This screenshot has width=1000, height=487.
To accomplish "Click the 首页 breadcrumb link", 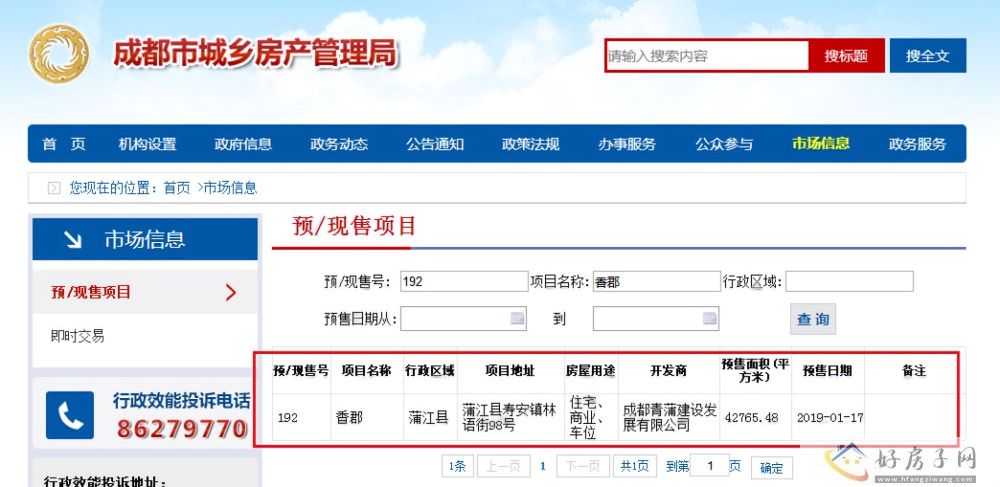I will coord(176,188).
